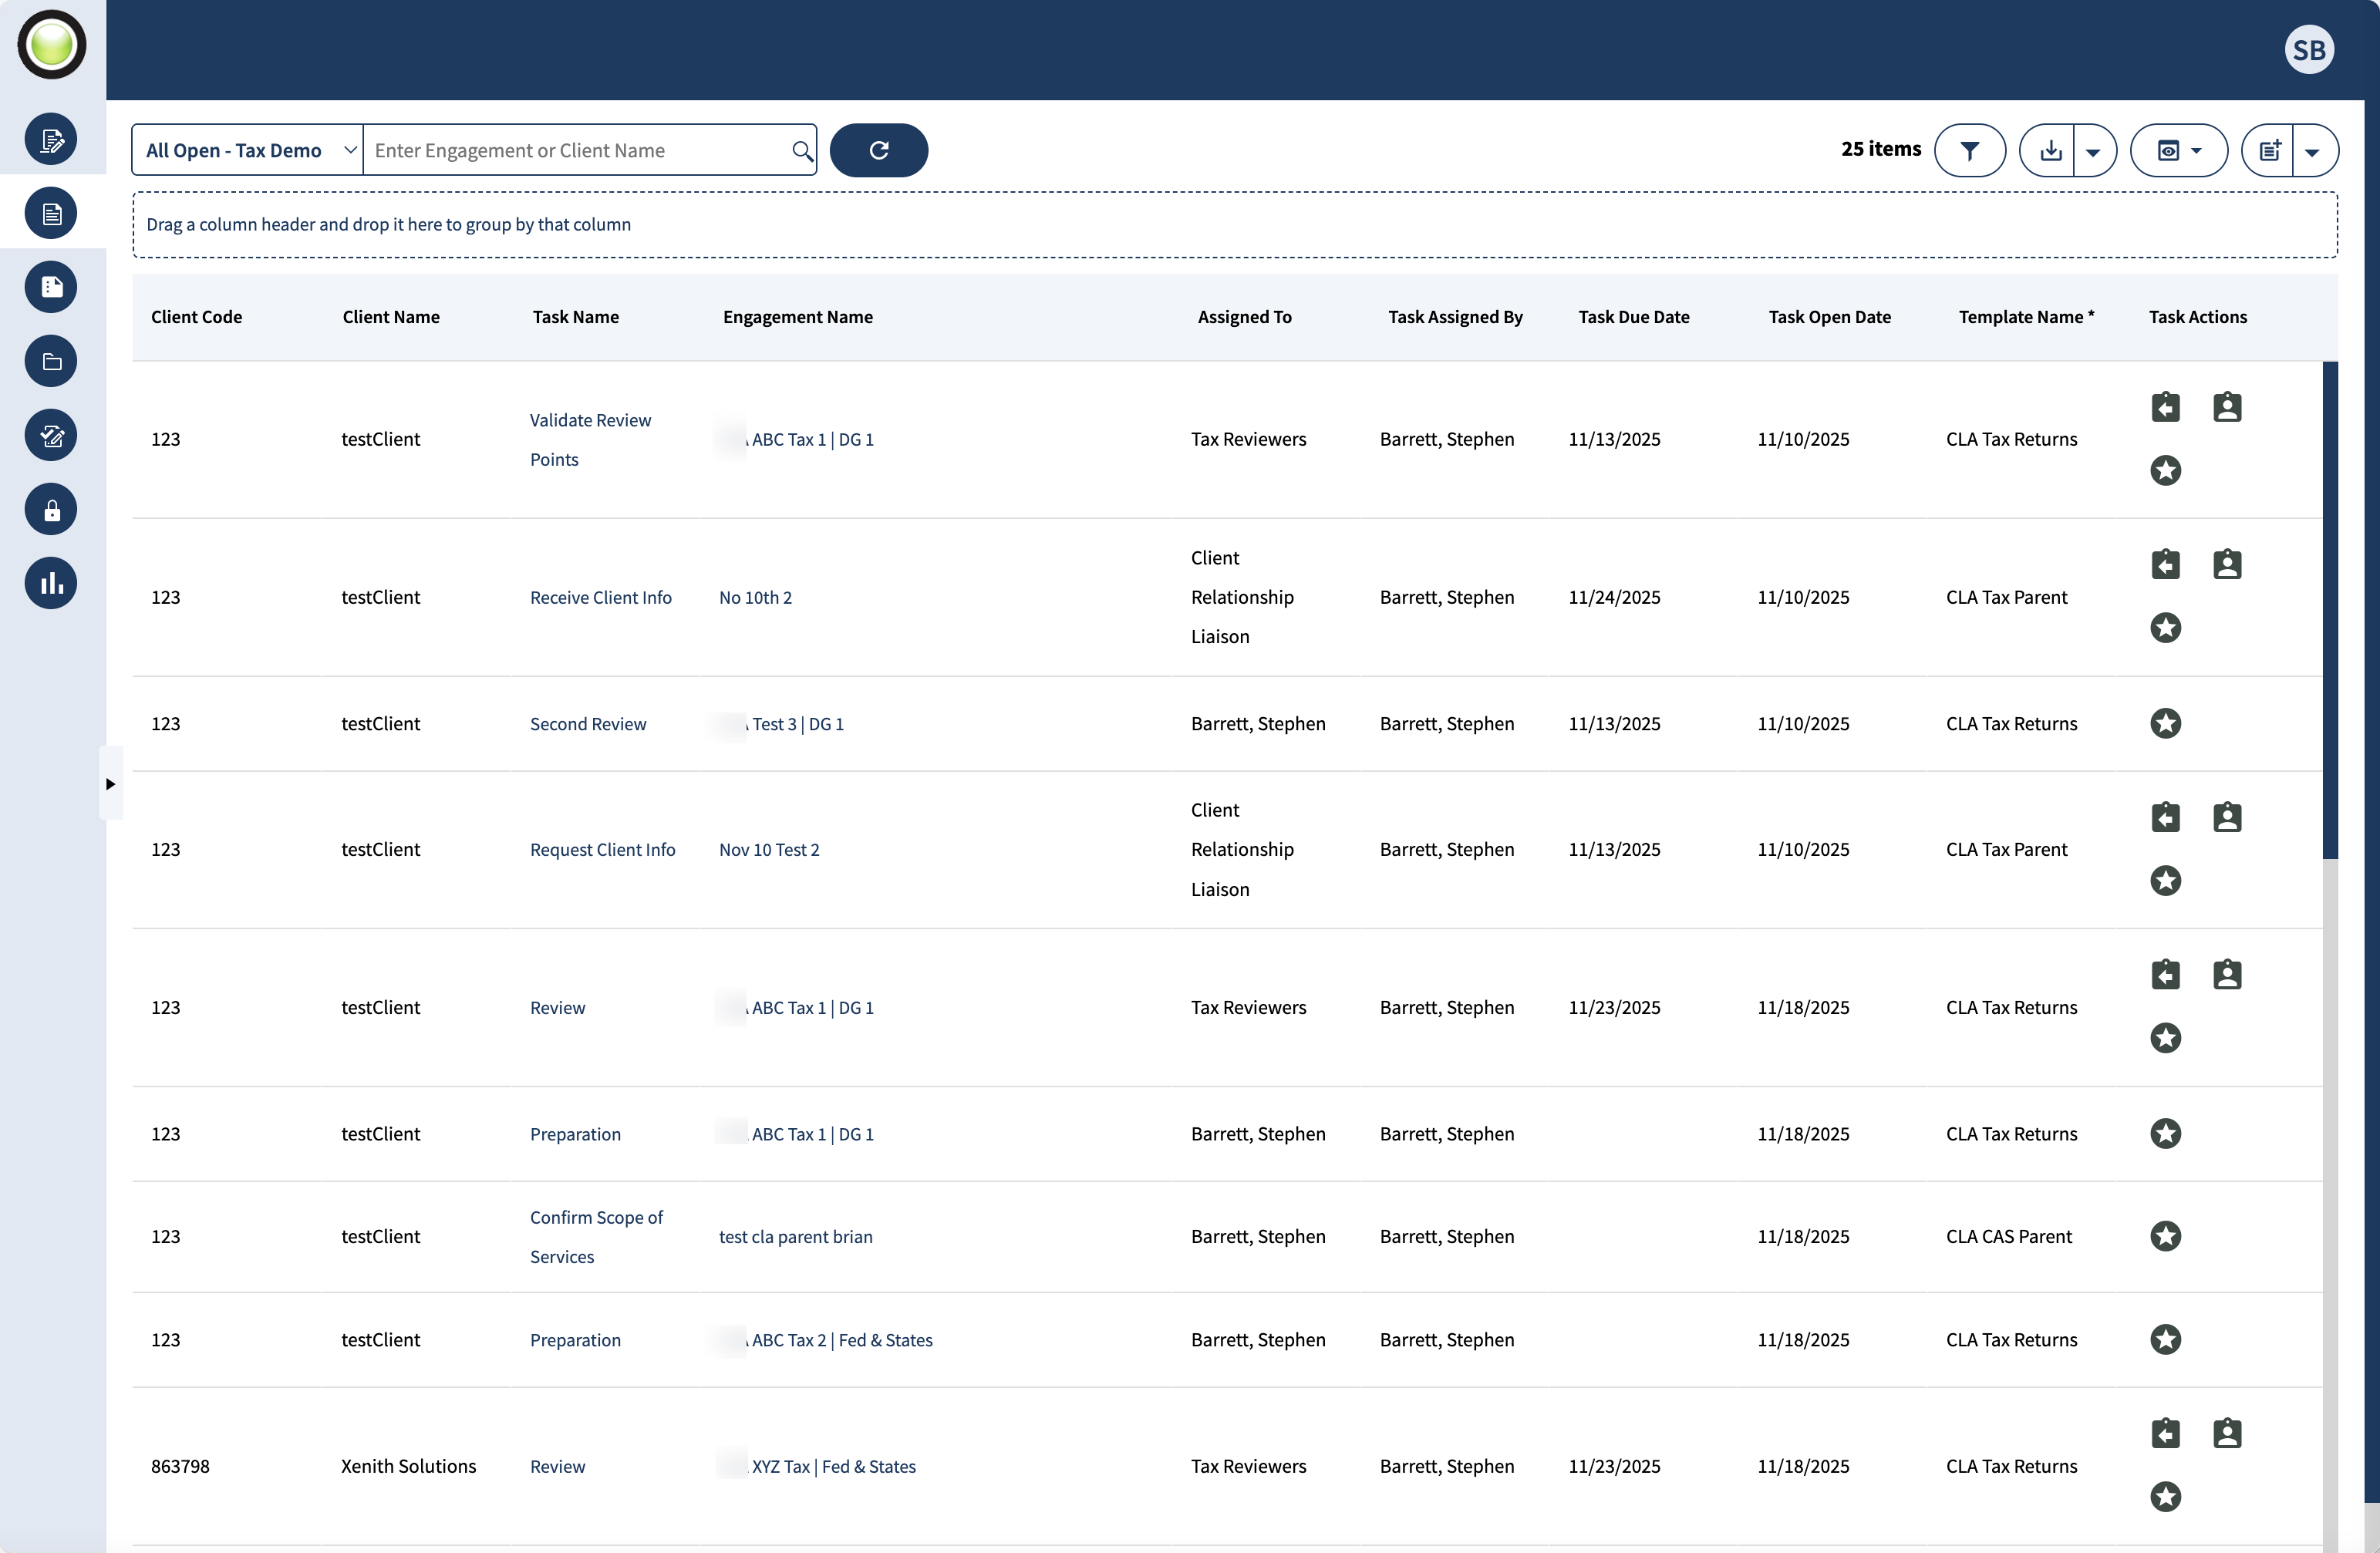Open the test cla parent brian engagement

click(x=795, y=1236)
